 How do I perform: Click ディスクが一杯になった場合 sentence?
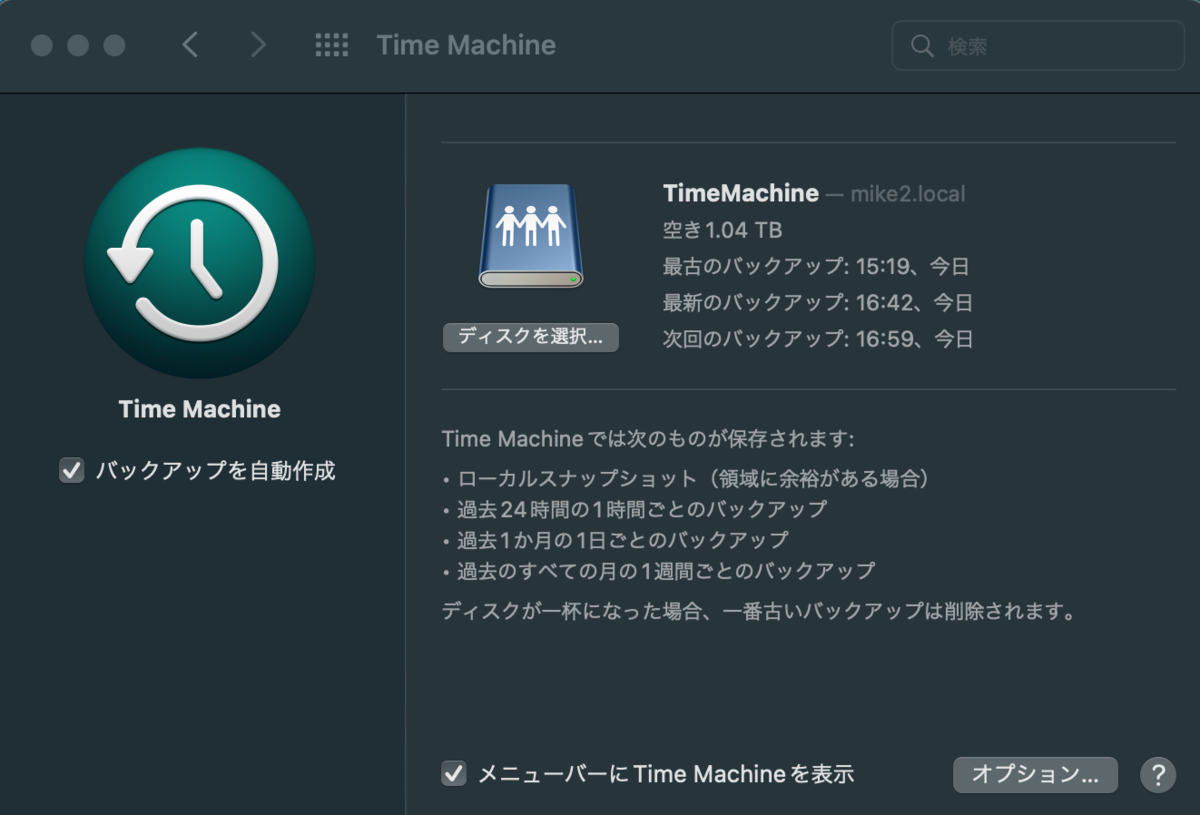coord(759,610)
